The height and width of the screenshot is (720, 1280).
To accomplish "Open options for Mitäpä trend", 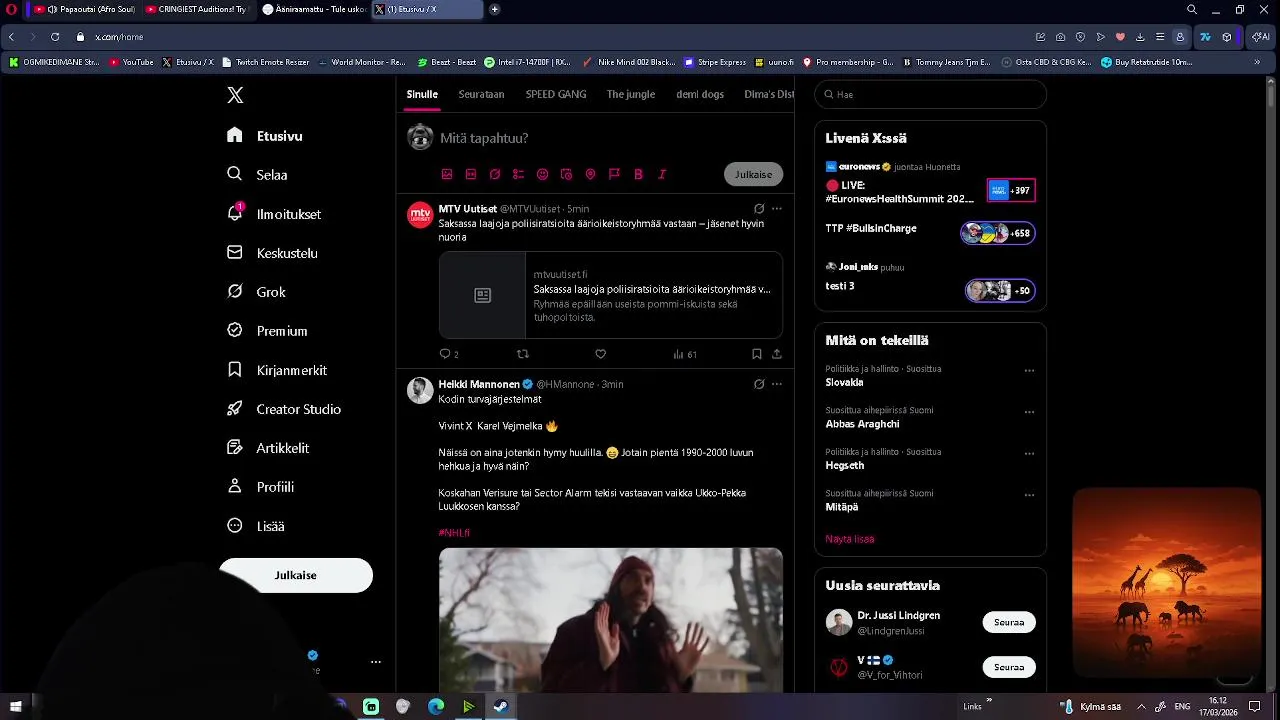I will 1029,495.
